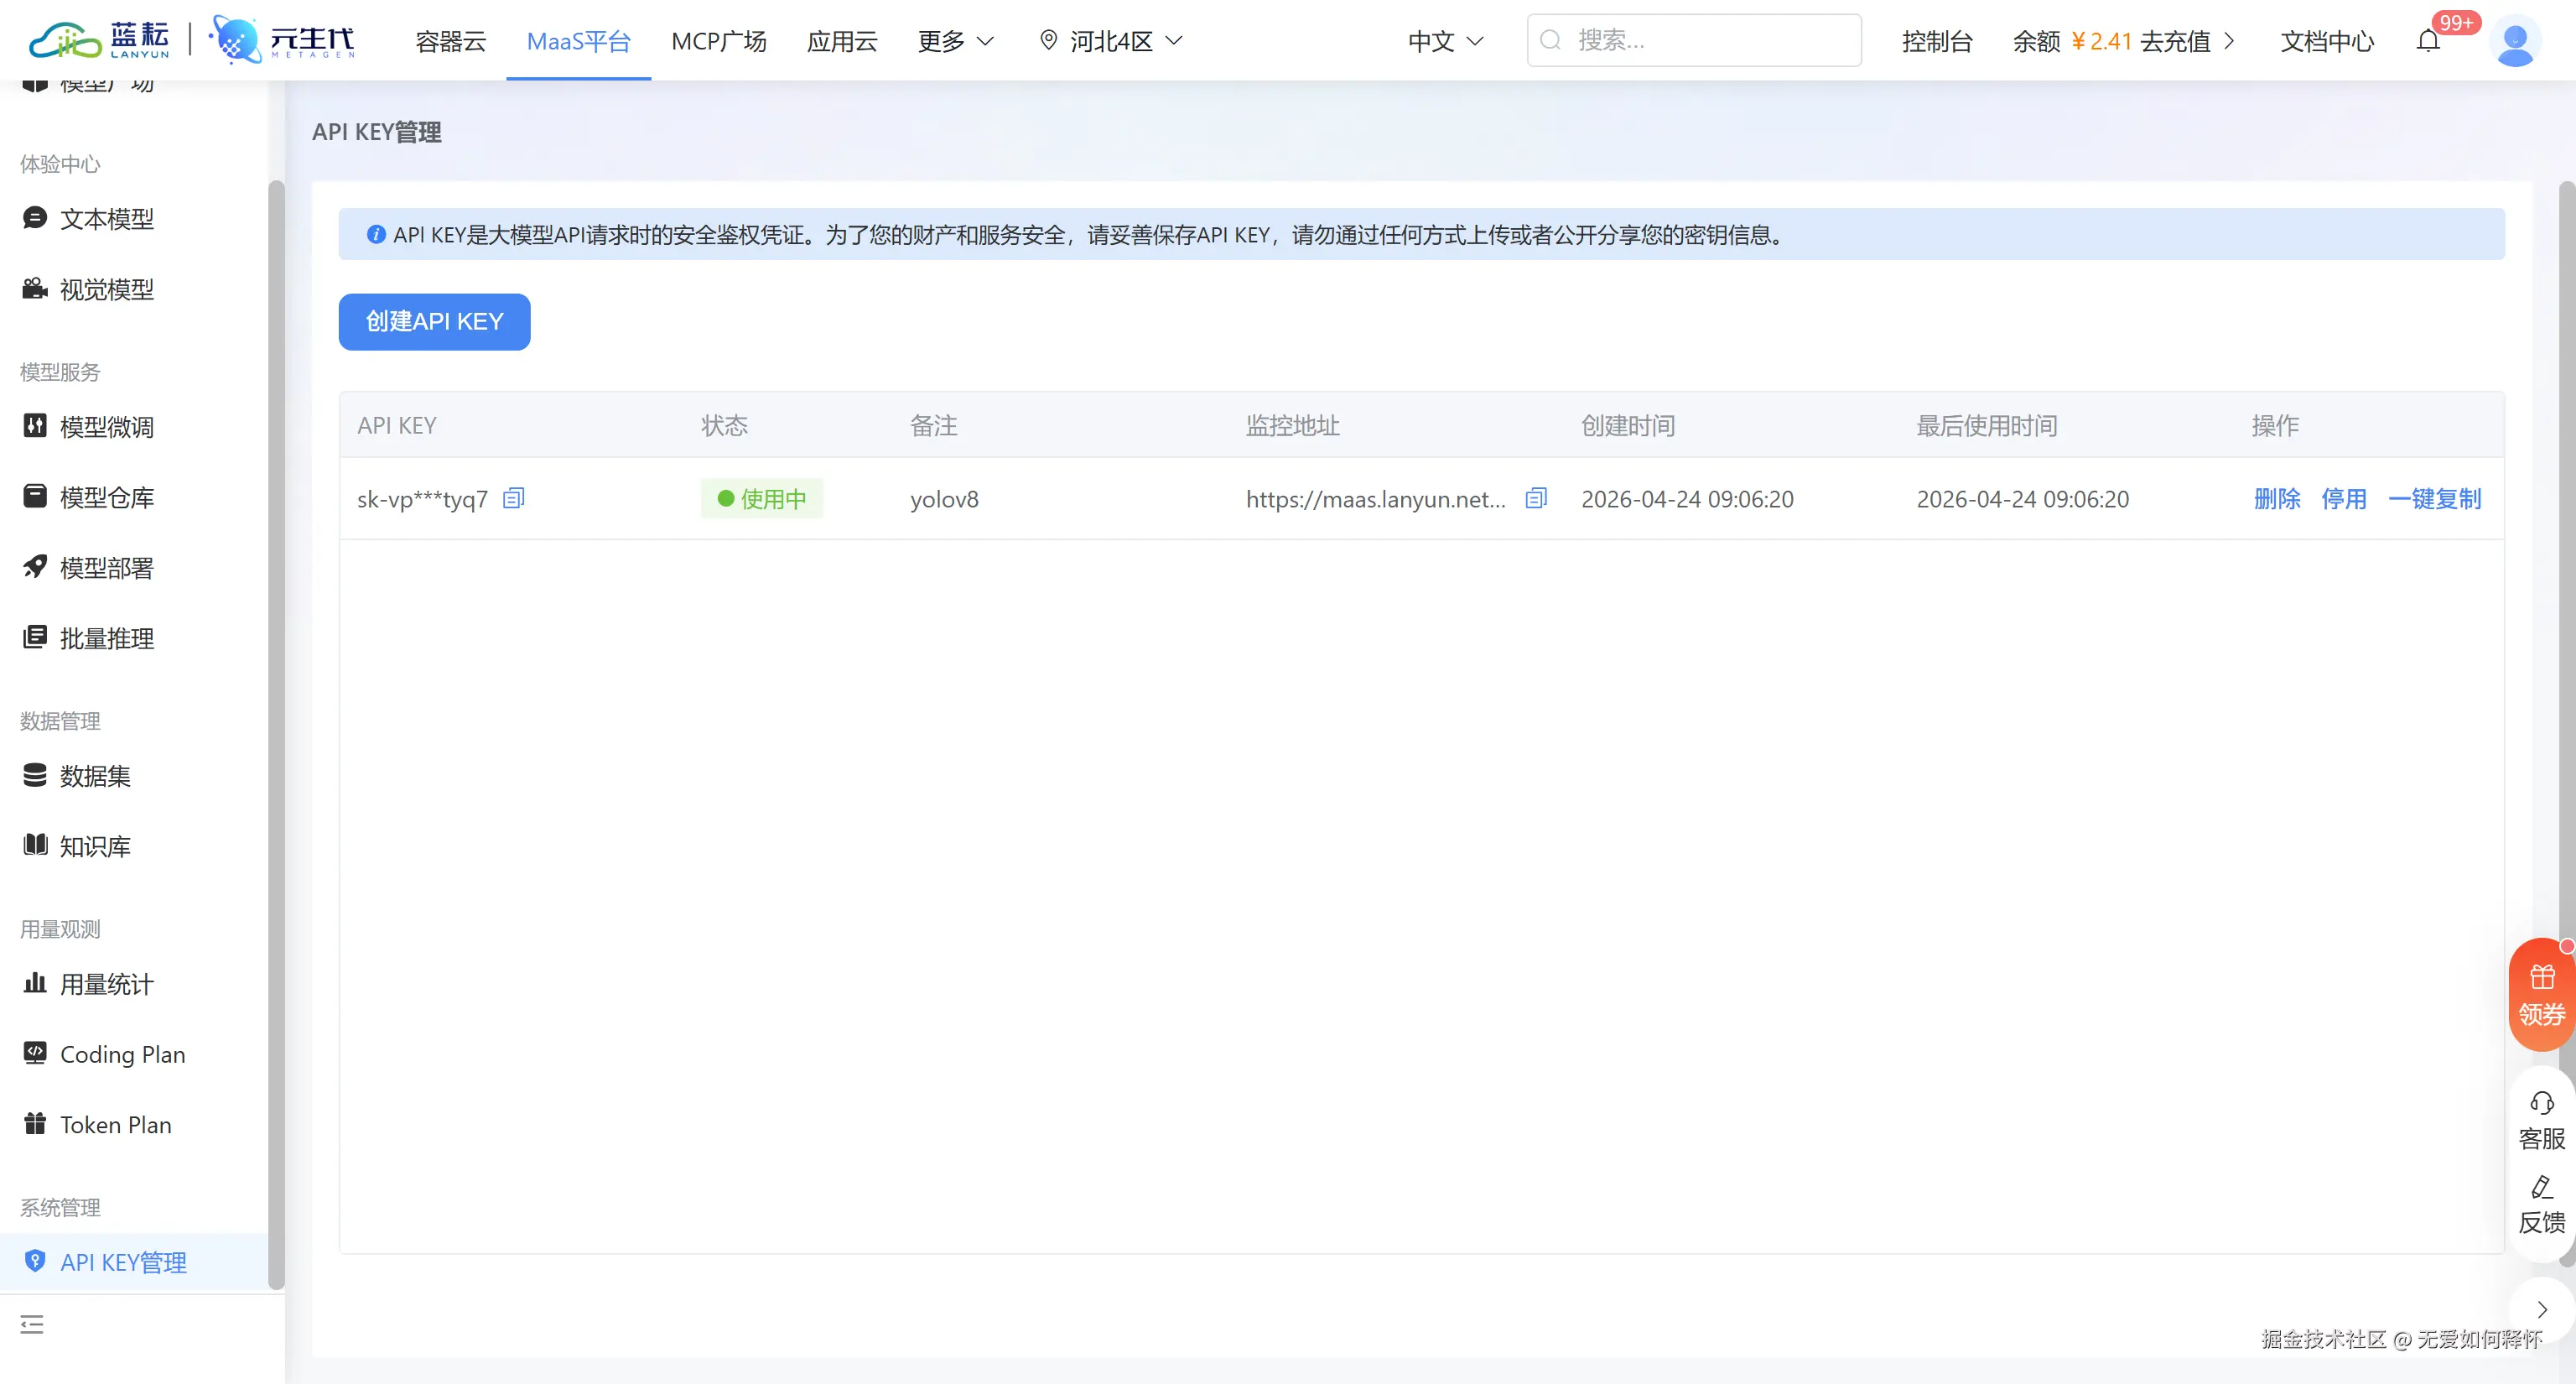This screenshot has height=1384, width=2576.
Task: Click the 创建API KEY button
Action: click(x=434, y=321)
